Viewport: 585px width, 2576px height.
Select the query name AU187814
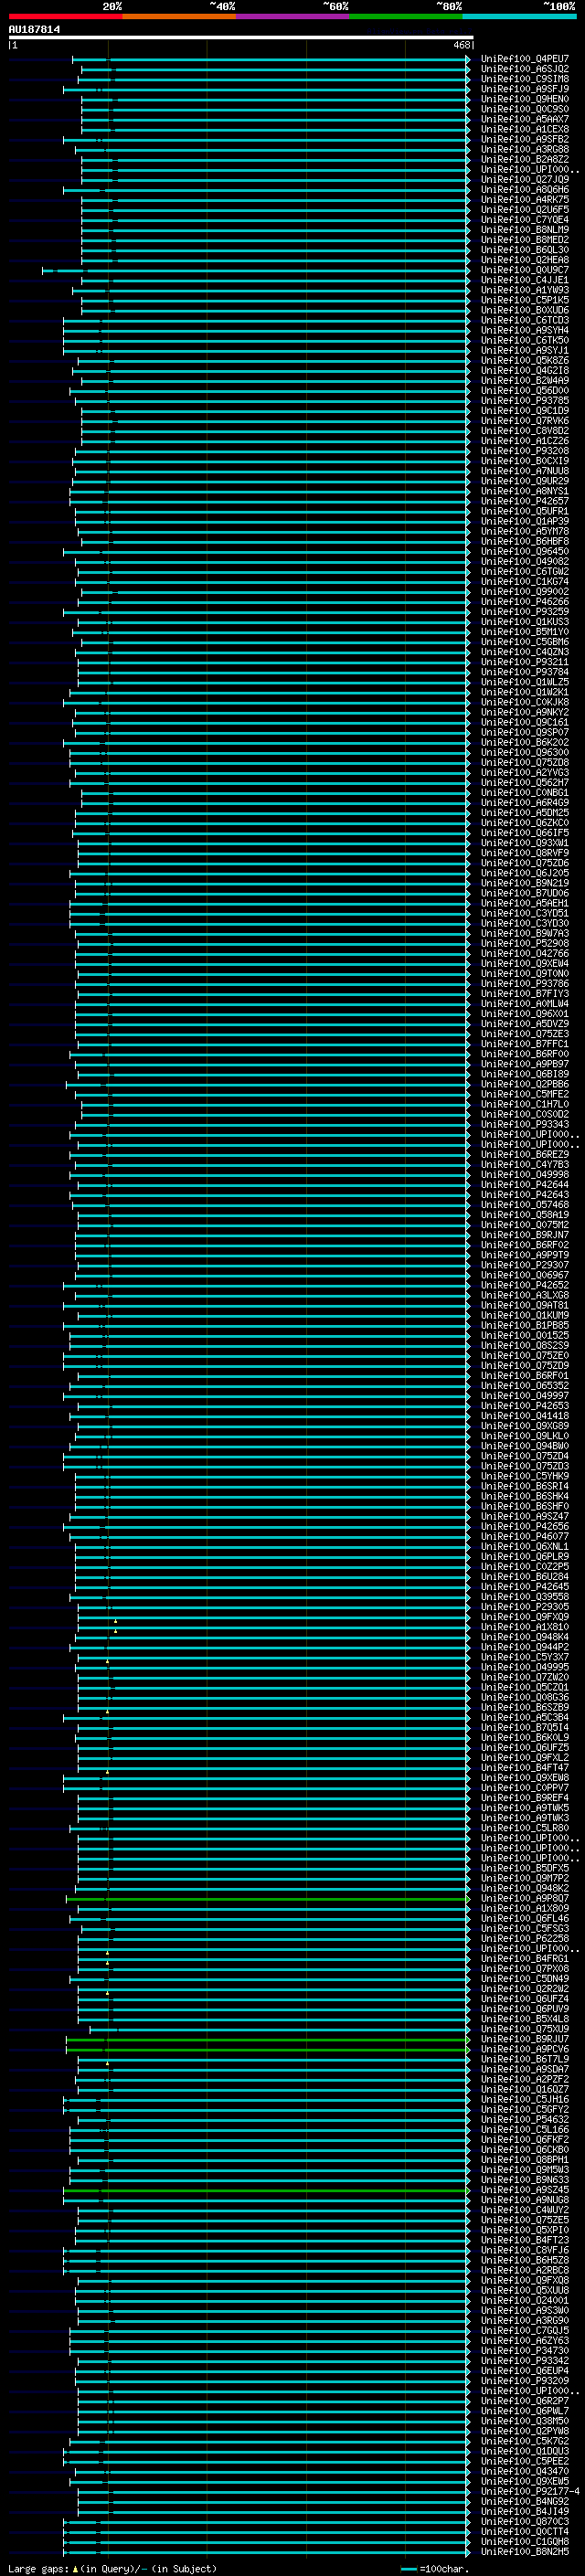click(34, 30)
